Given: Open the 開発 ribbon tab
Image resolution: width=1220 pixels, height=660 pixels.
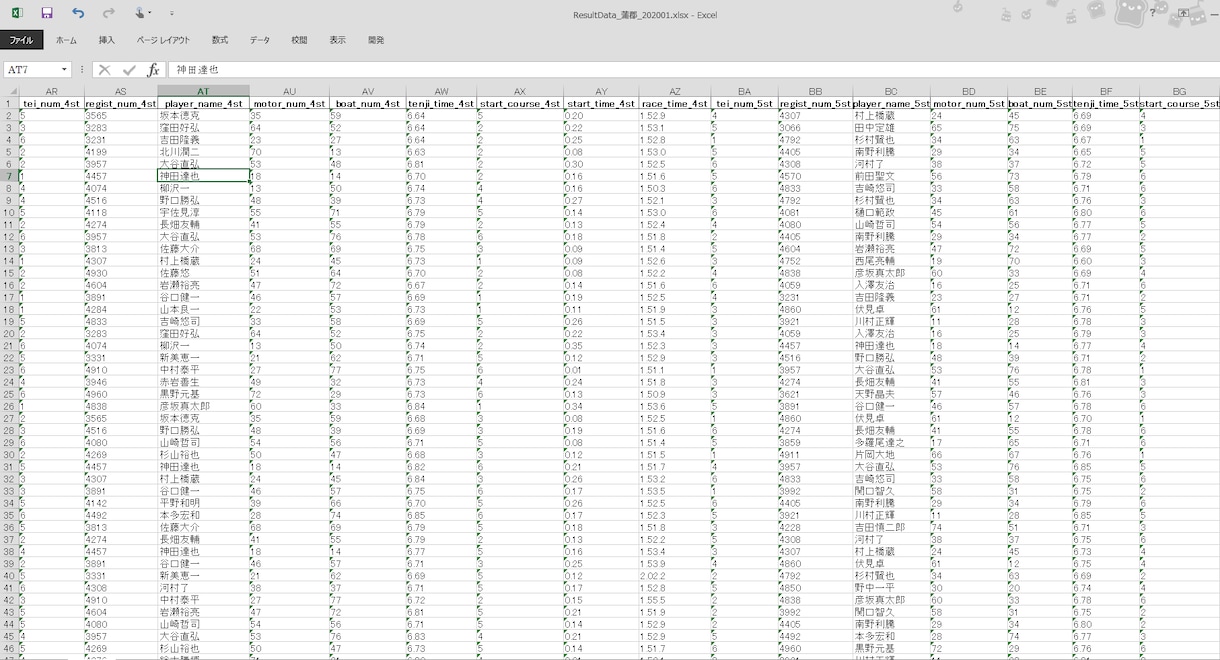Looking at the screenshot, I should coord(376,40).
